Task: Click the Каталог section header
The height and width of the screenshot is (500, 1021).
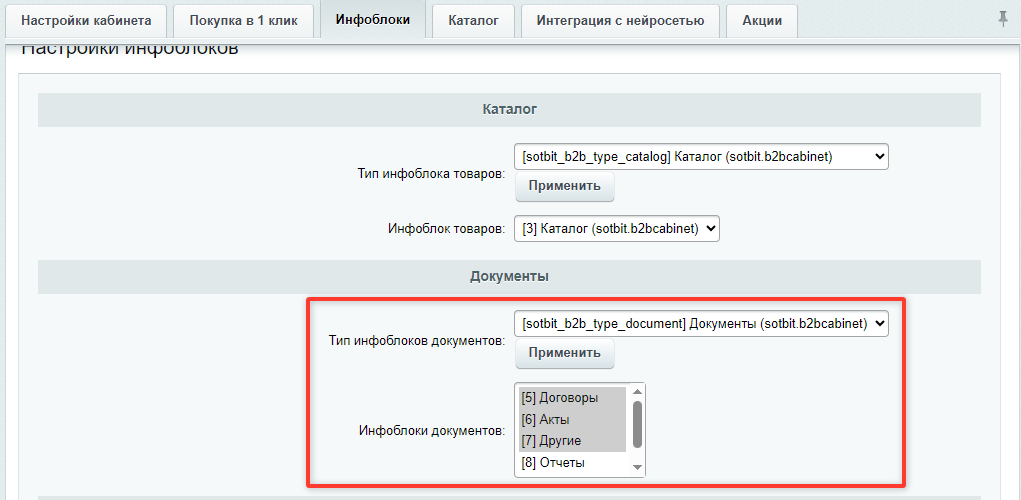Action: point(509,109)
